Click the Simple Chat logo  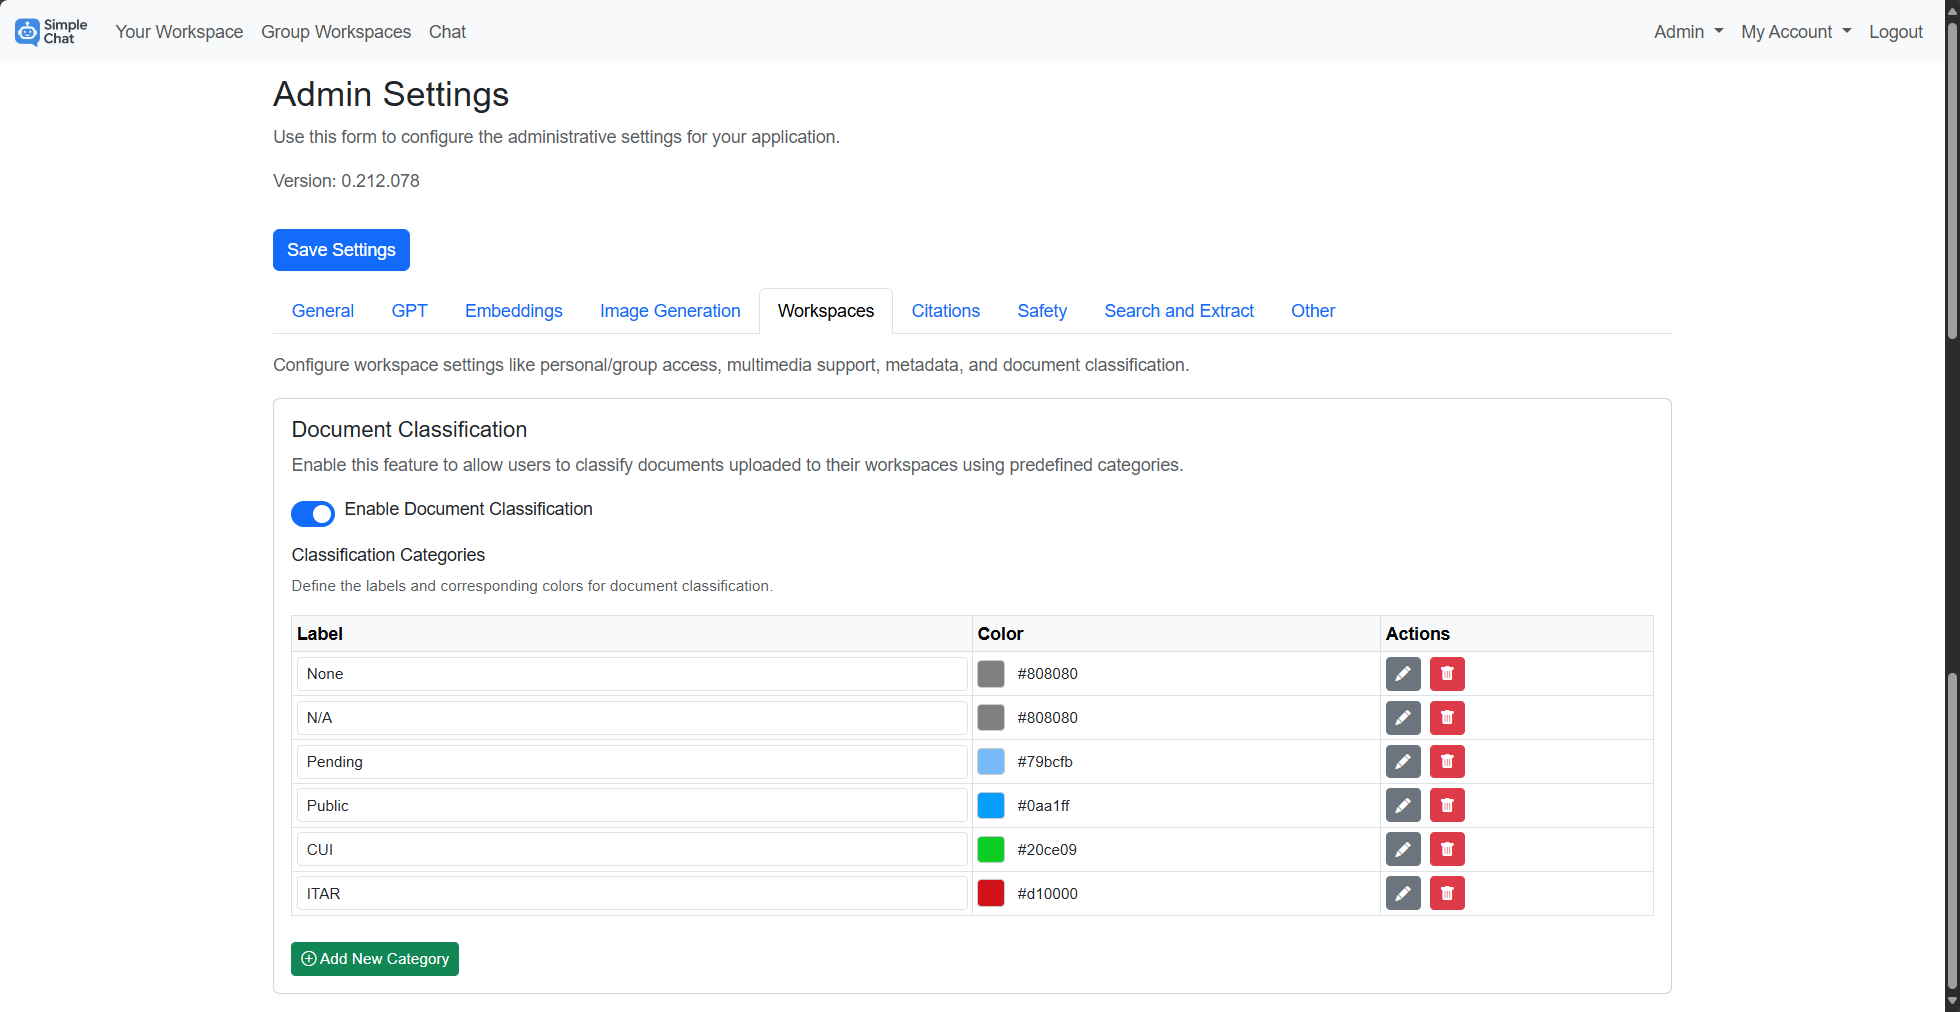tap(50, 31)
